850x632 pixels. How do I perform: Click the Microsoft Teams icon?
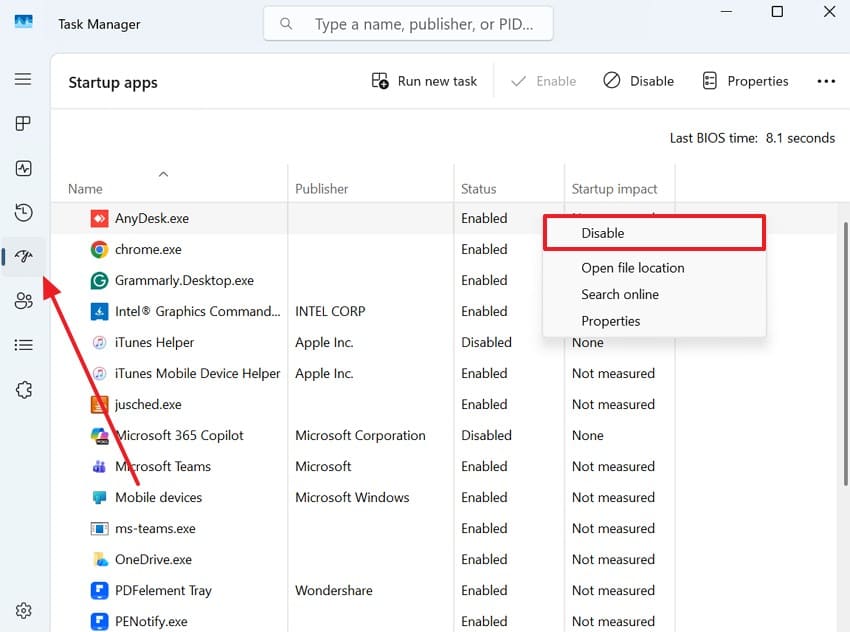click(x=99, y=466)
